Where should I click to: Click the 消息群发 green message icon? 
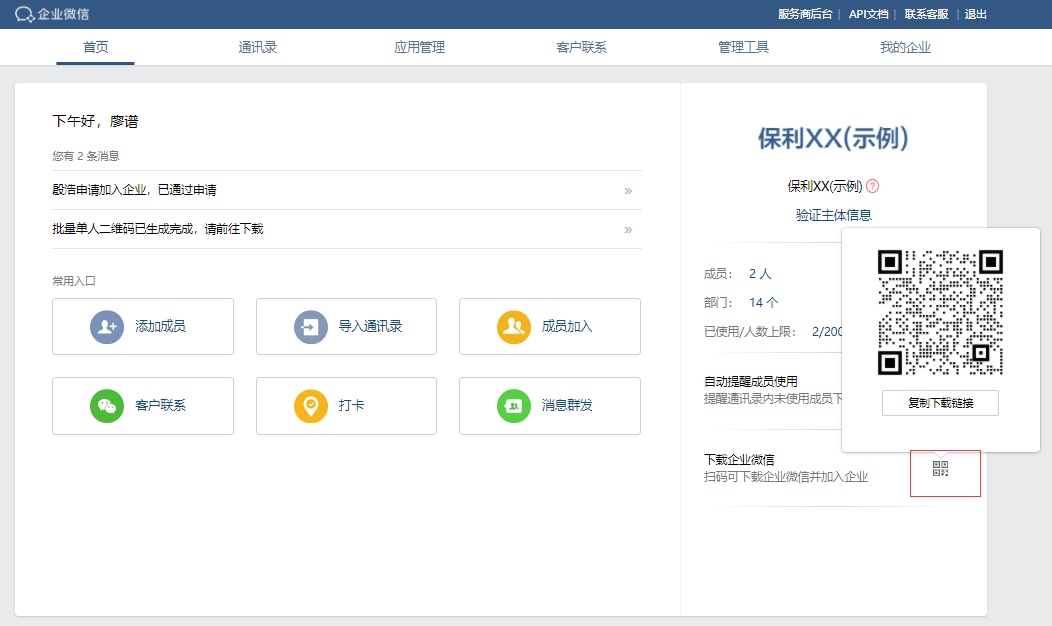pos(514,406)
